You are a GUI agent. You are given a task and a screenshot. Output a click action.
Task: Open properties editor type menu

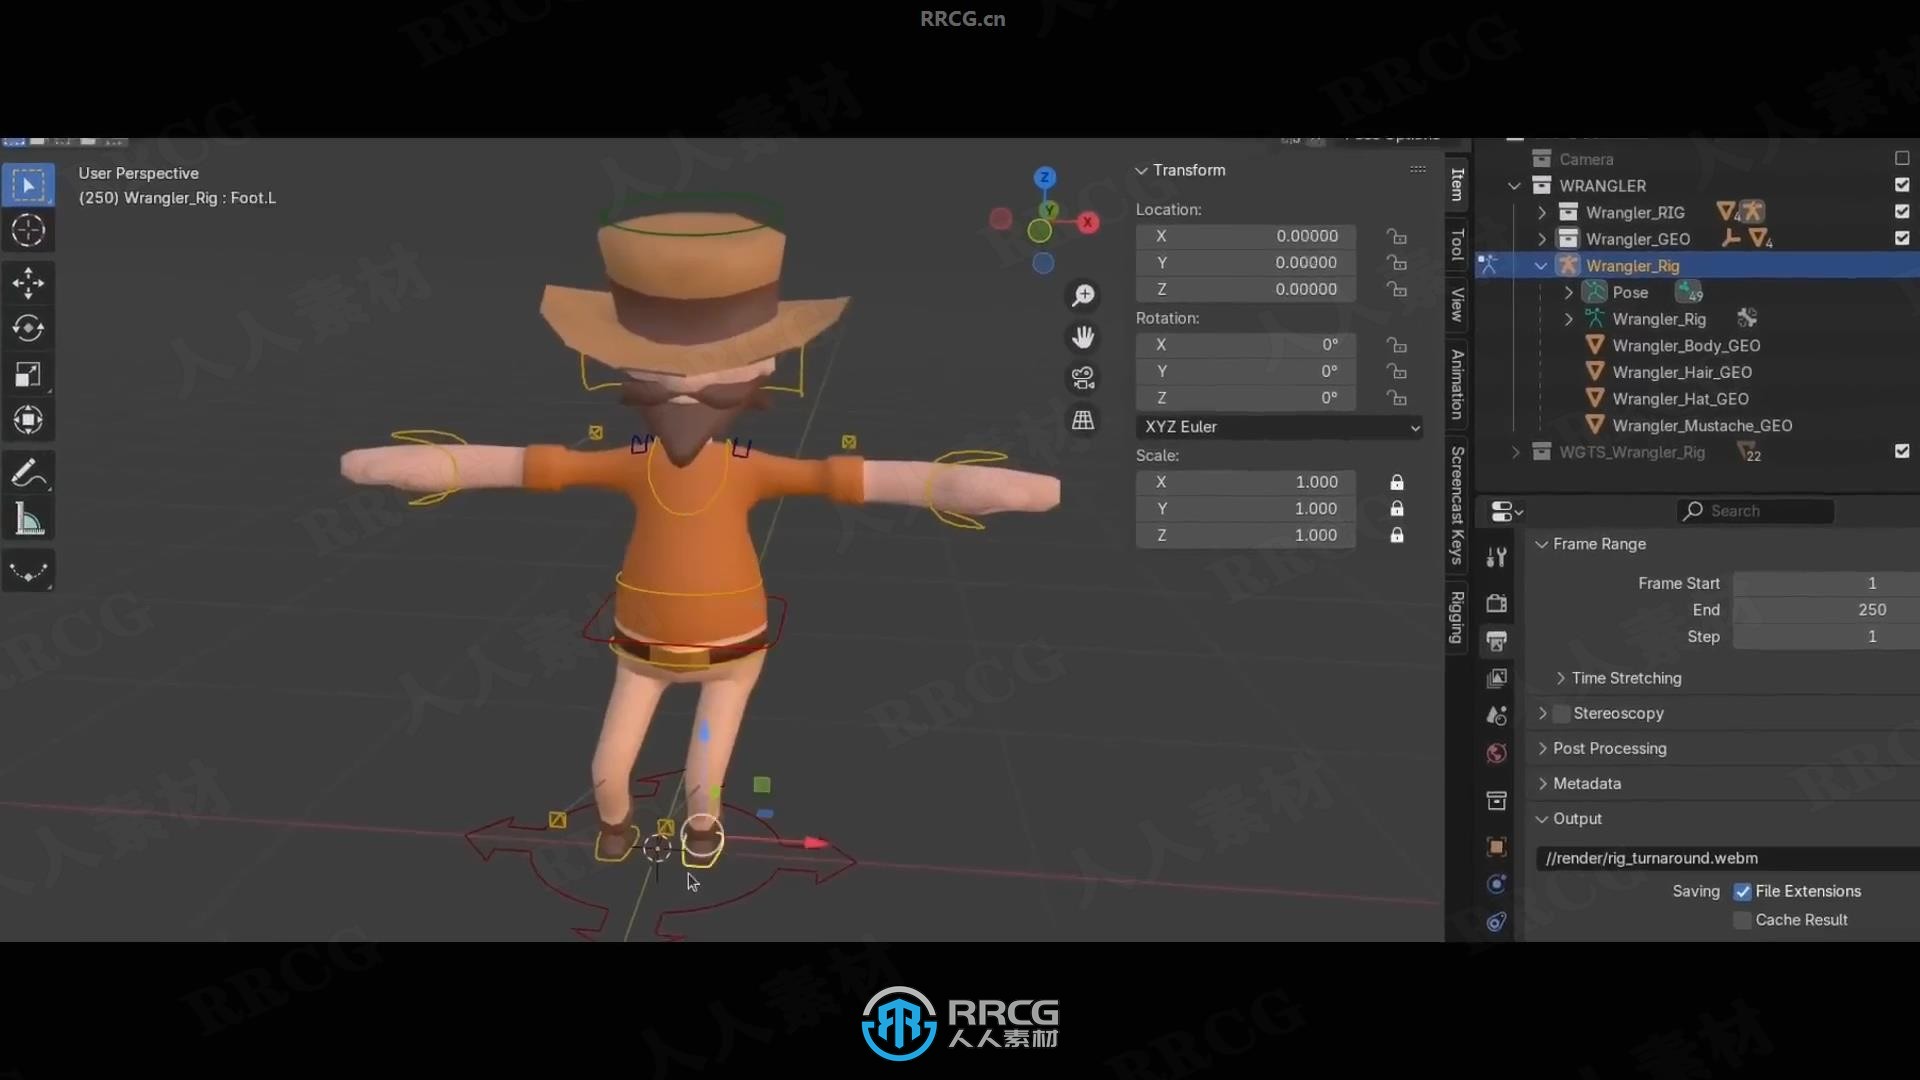coord(1506,511)
